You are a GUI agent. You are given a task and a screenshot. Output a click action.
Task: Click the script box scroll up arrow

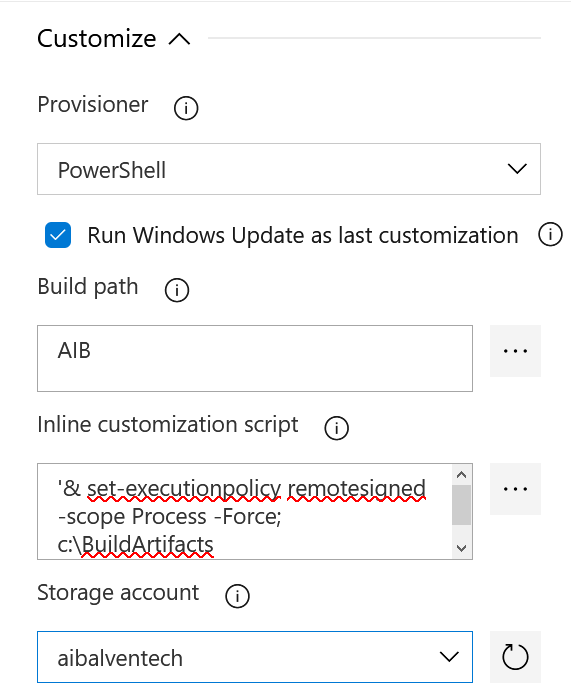coord(461,475)
